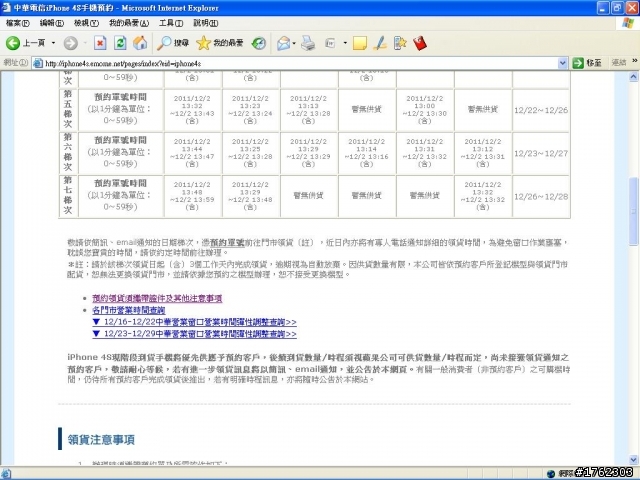Open the 工具 (Tools) menu

click(171, 23)
